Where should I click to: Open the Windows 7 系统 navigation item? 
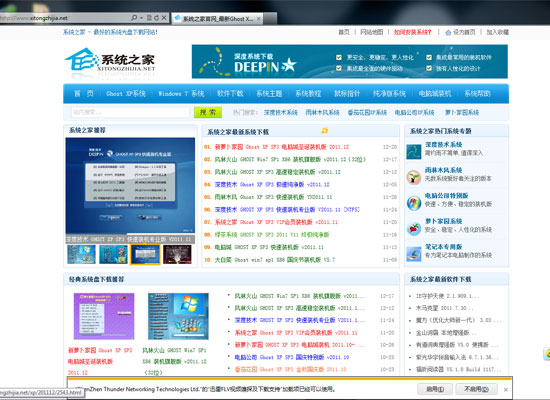coord(181,94)
